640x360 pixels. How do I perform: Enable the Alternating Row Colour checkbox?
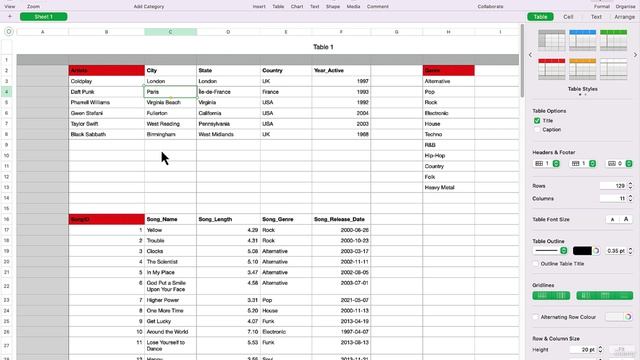(536, 317)
